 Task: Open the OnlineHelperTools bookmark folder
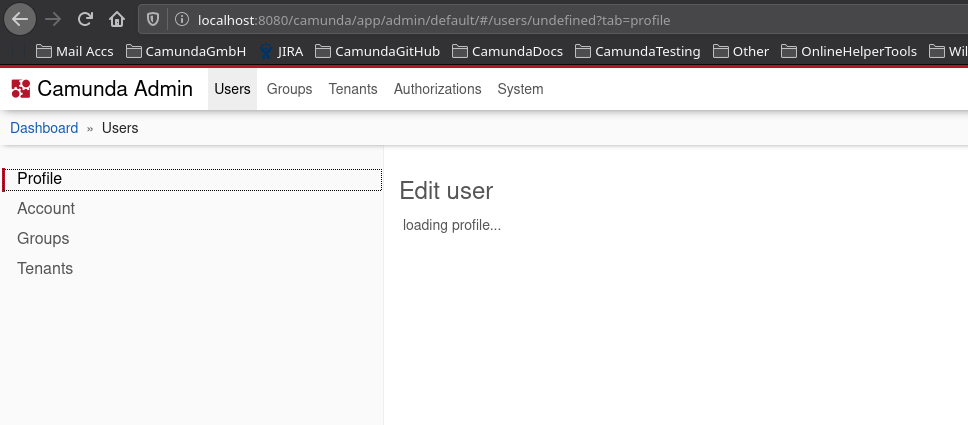(848, 51)
